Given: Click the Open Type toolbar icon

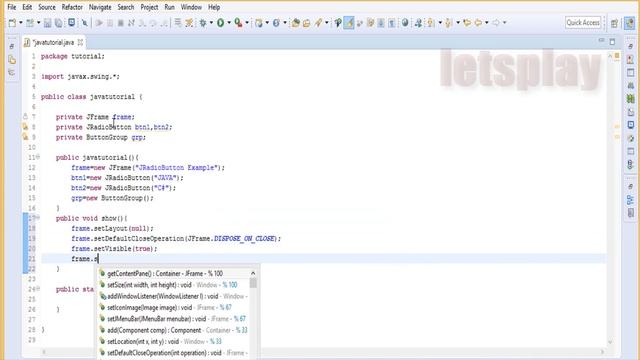Looking at the screenshot, I should point(296,23).
